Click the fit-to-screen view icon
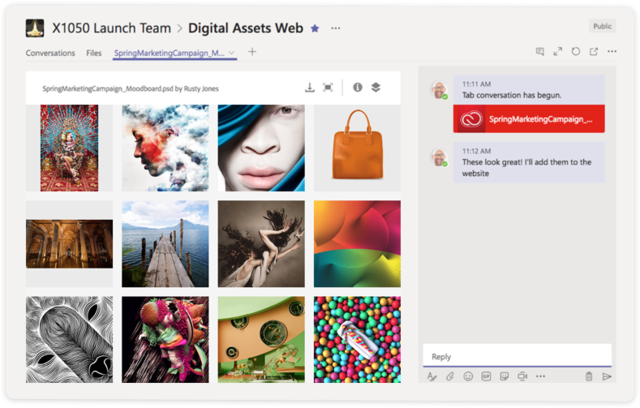Viewport: 640px width, 408px height. coord(328,87)
